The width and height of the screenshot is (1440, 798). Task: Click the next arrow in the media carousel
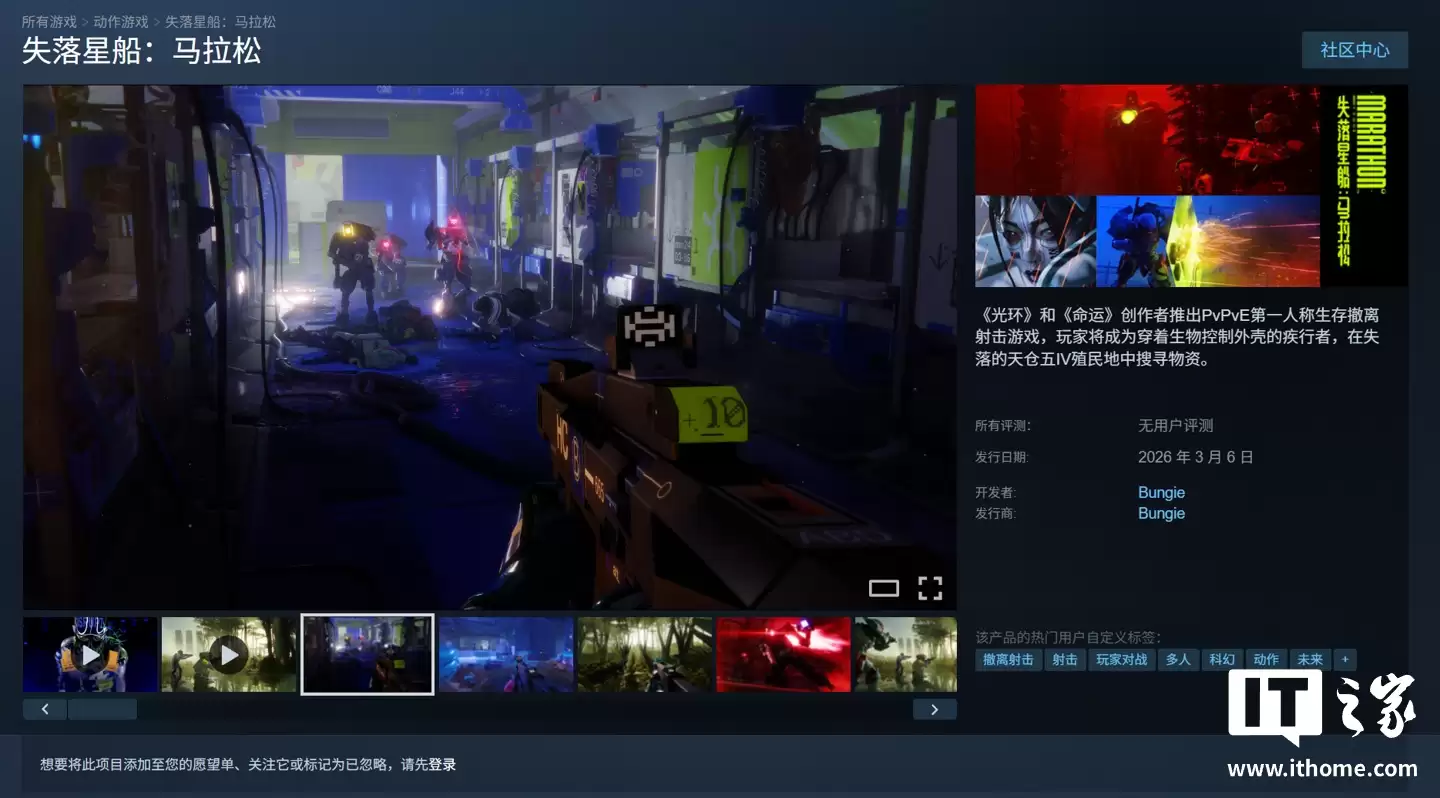pos(934,709)
